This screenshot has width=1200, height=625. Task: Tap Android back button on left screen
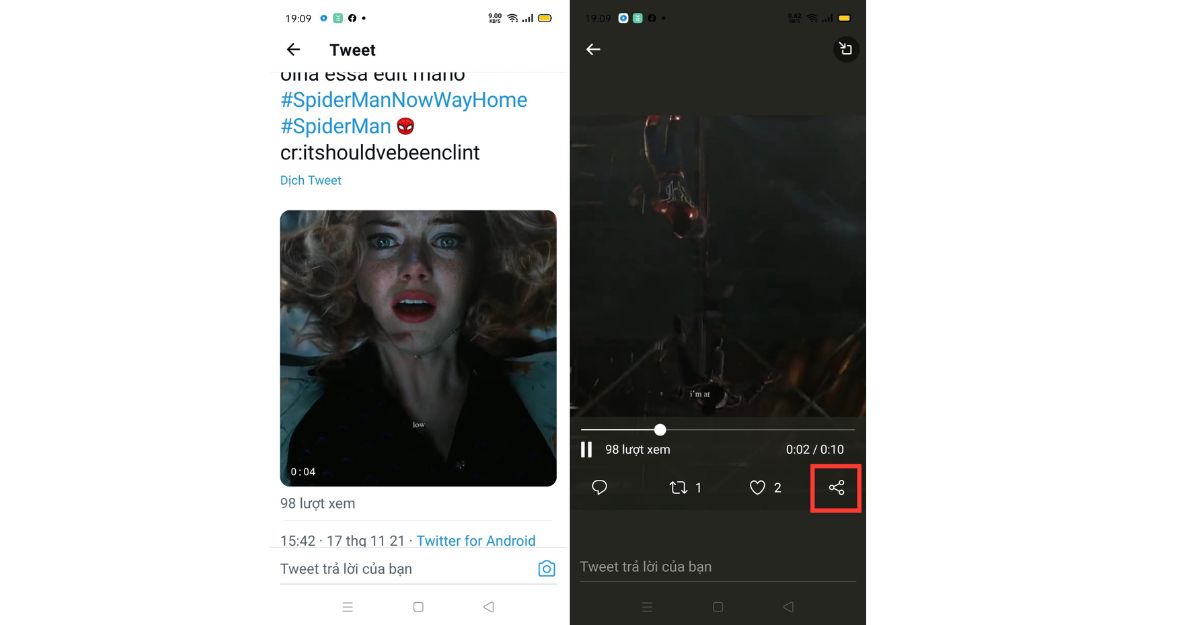pyautogui.click(x=488, y=607)
